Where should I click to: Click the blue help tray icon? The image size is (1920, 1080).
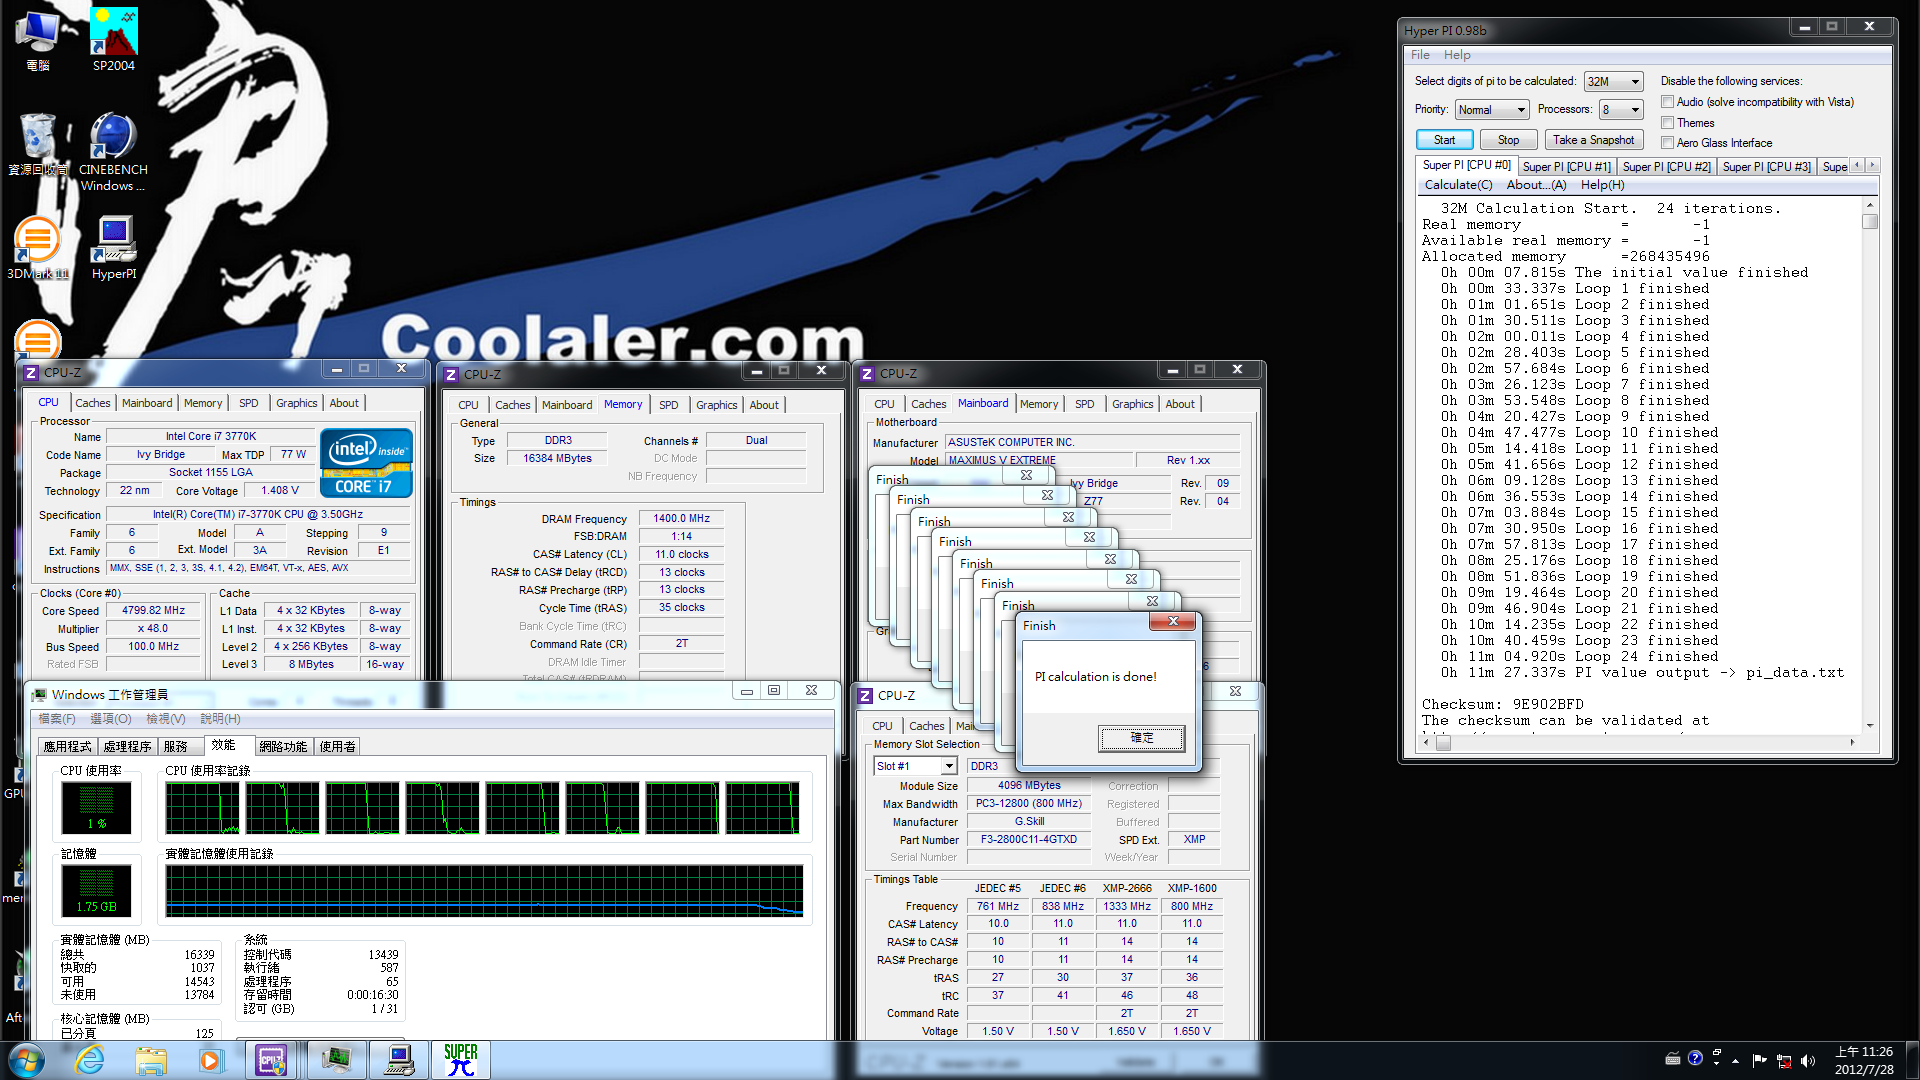(x=1695, y=1058)
